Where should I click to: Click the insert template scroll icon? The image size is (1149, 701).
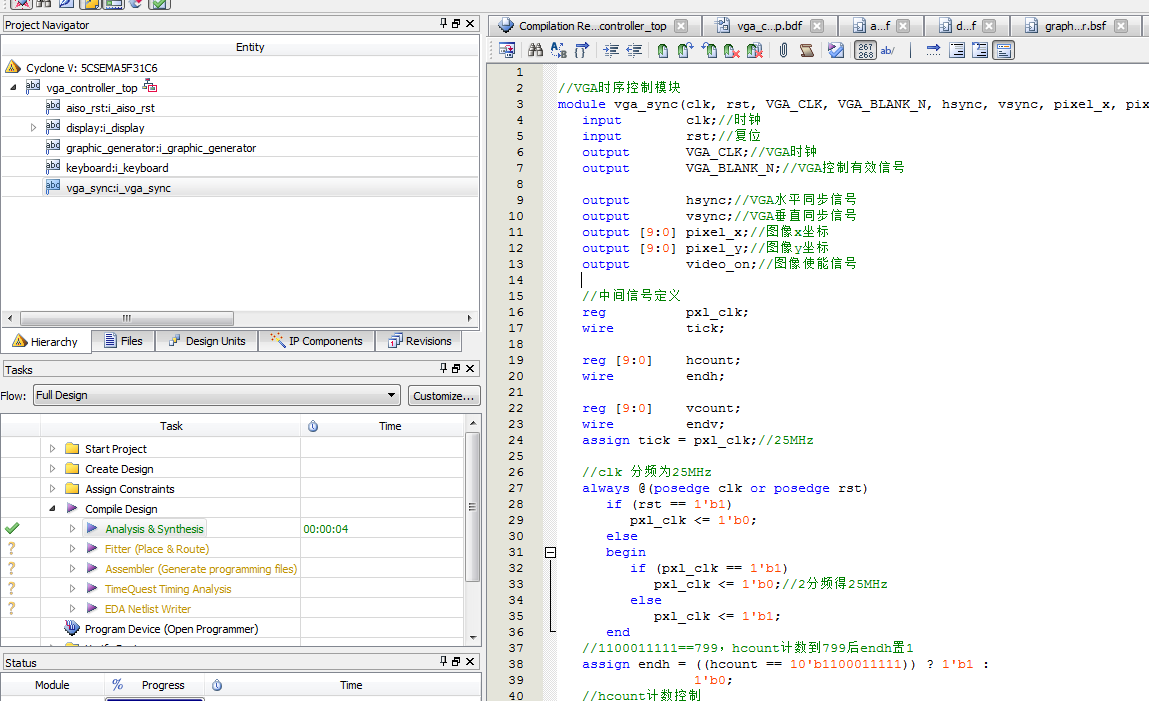[x=806, y=50]
